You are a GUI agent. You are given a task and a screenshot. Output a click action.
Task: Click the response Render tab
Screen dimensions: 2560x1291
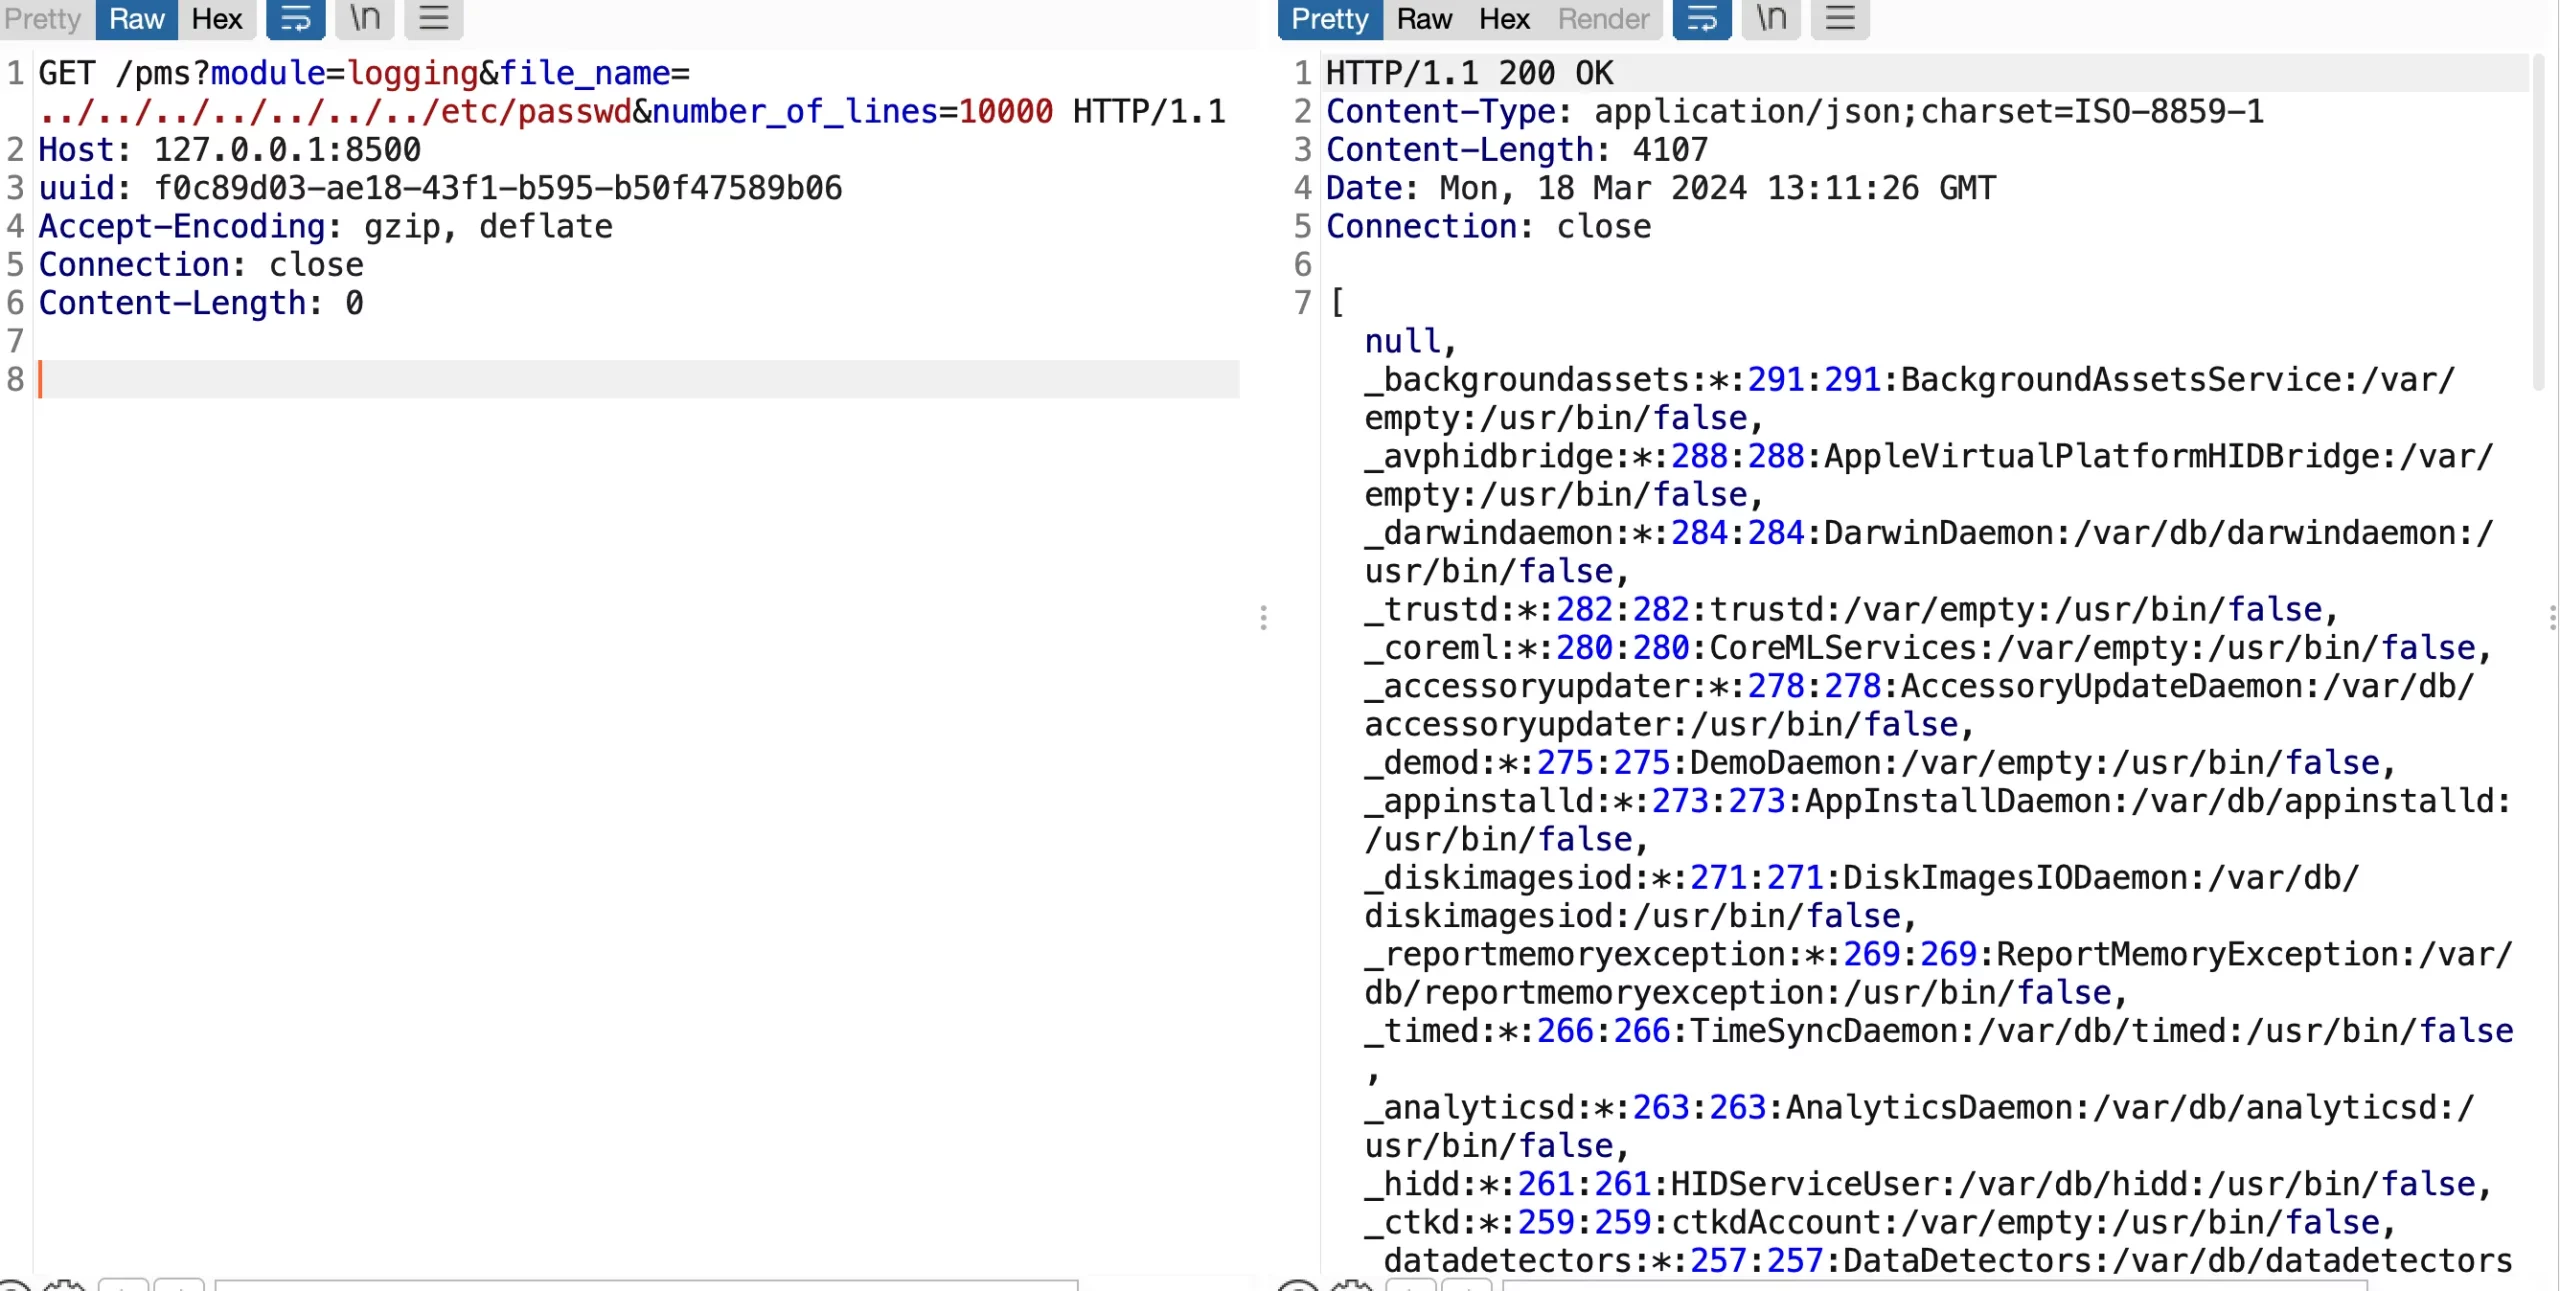point(1603,19)
